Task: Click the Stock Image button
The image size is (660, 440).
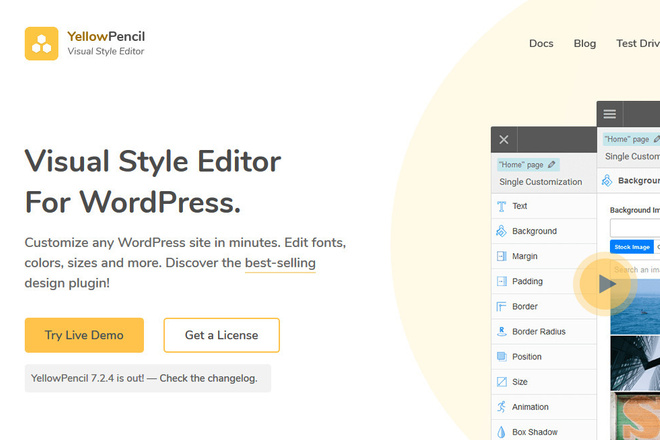Action: [x=632, y=247]
